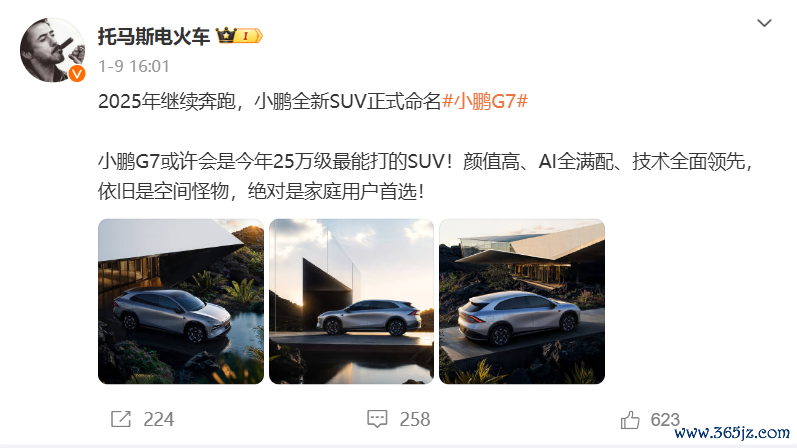
Task: View third rear-angle car photo
Action: click(522, 302)
